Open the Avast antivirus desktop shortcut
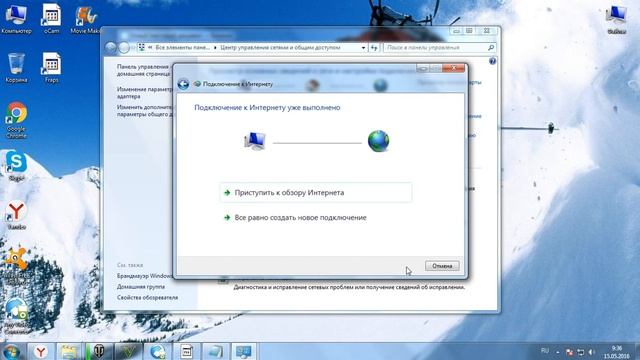 (x=16, y=265)
